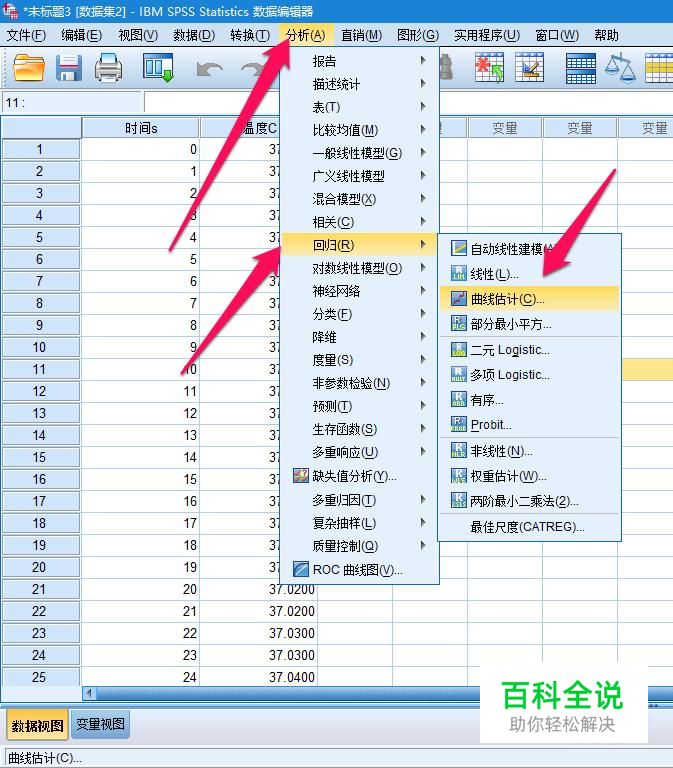Viewport: 673px width, 768px height.
Task: Open the 数据(D) menu
Action: coord(194,35)
